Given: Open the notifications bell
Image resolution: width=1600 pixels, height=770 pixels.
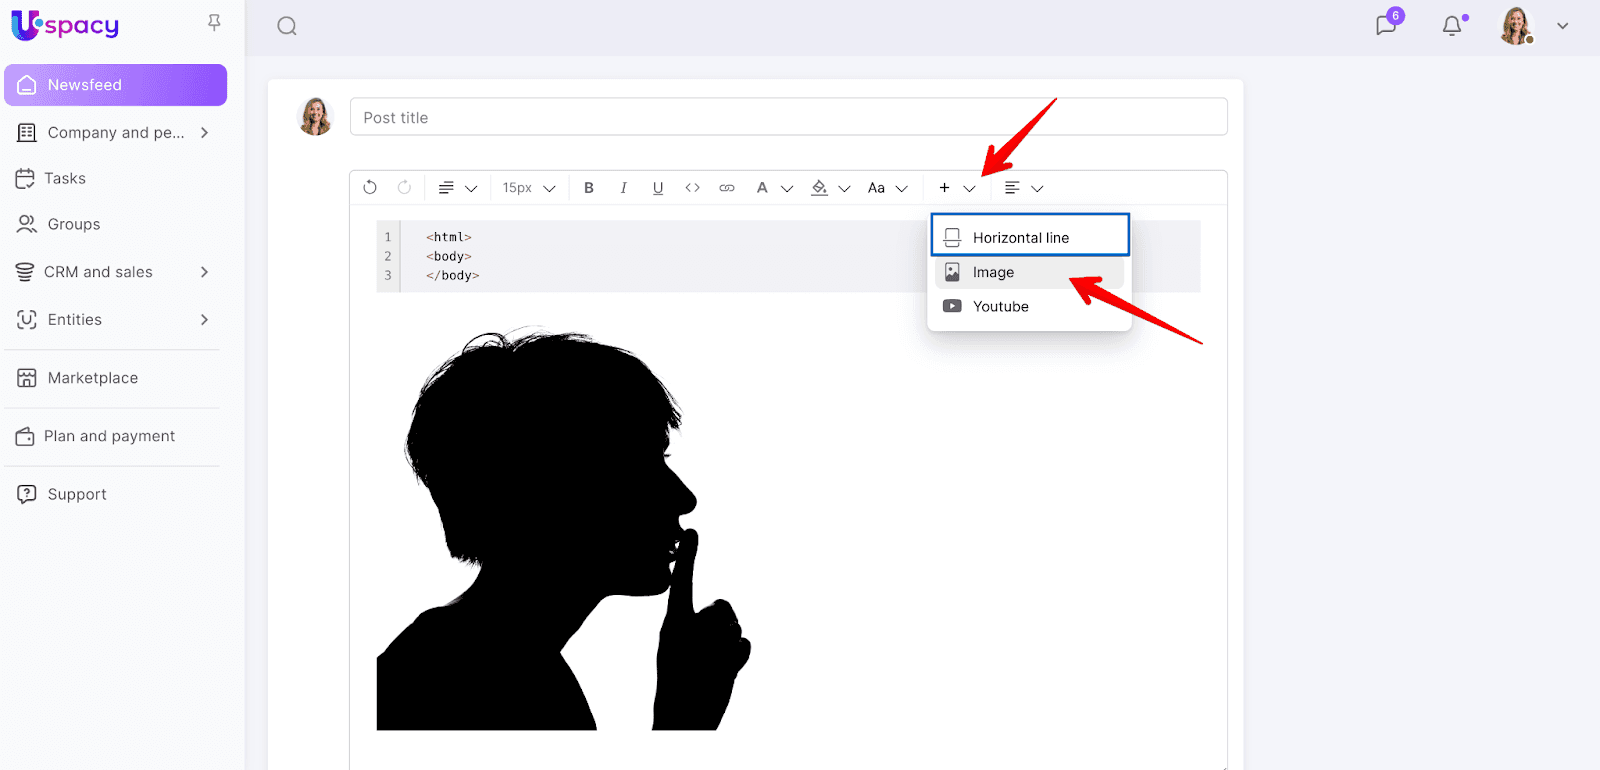Looking at the screenshot, I should tap(1452, 26).
